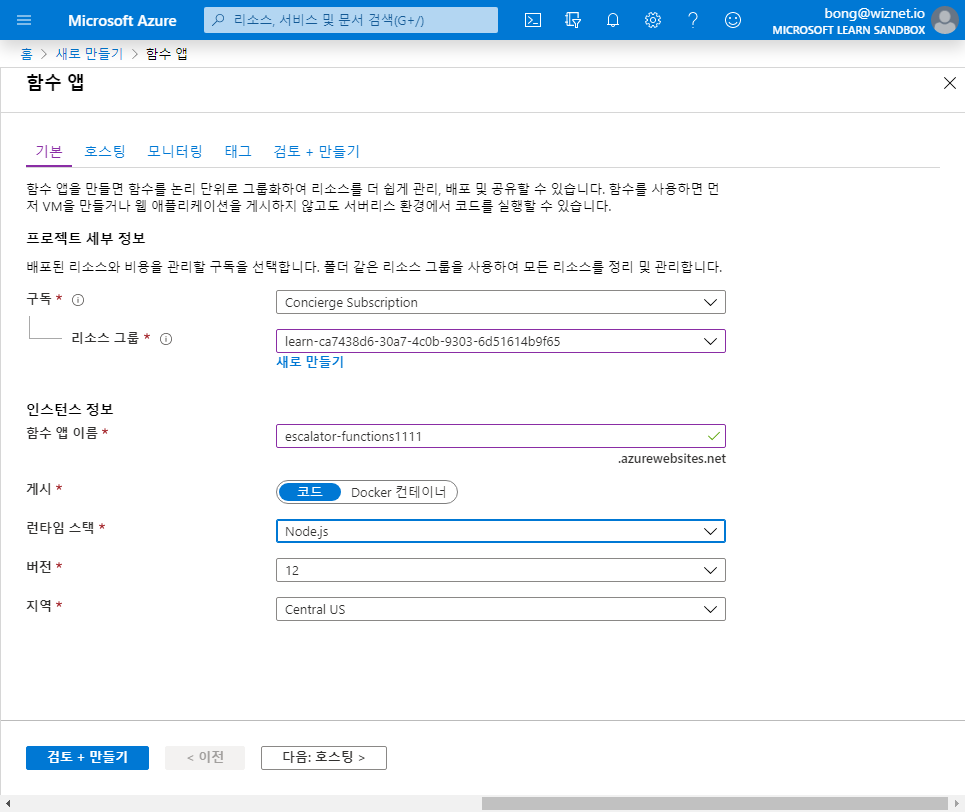Open the 런타임 스택 Node.js dropdown

[501, 531]
